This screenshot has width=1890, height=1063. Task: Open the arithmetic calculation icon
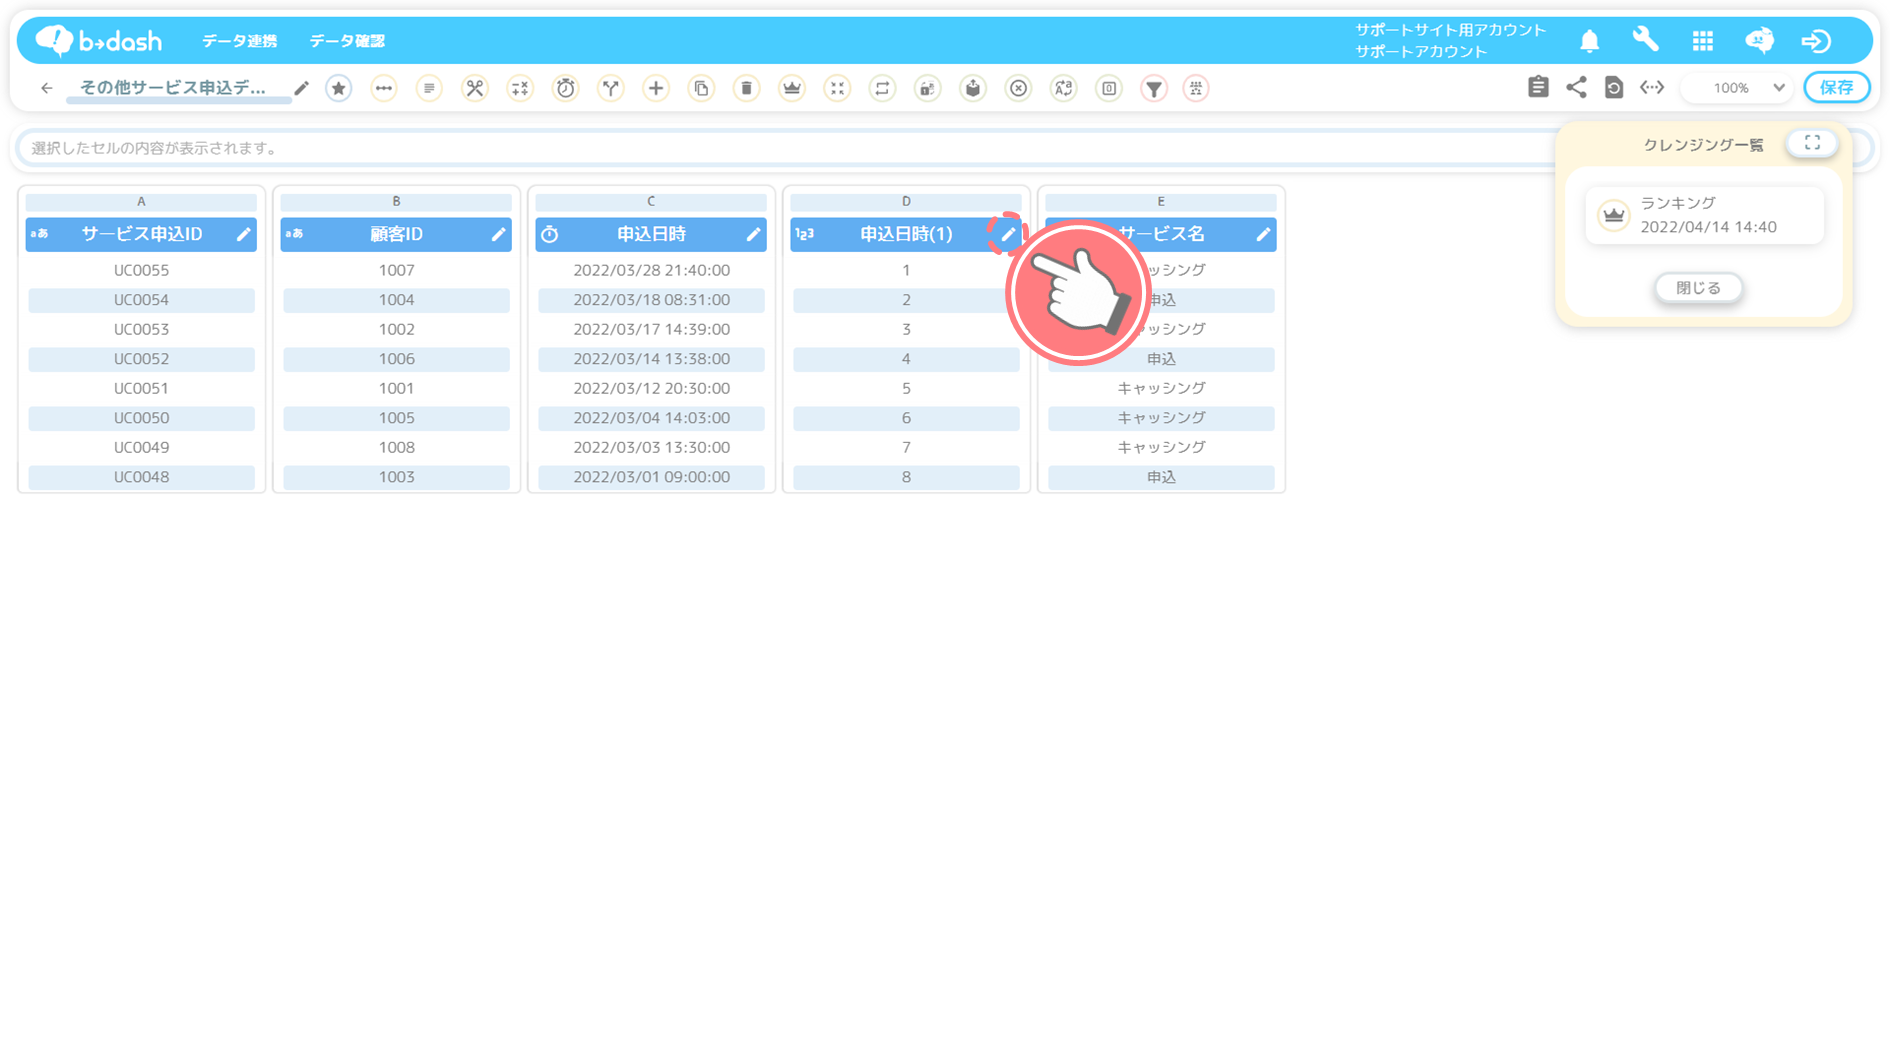tap(520, 88)
